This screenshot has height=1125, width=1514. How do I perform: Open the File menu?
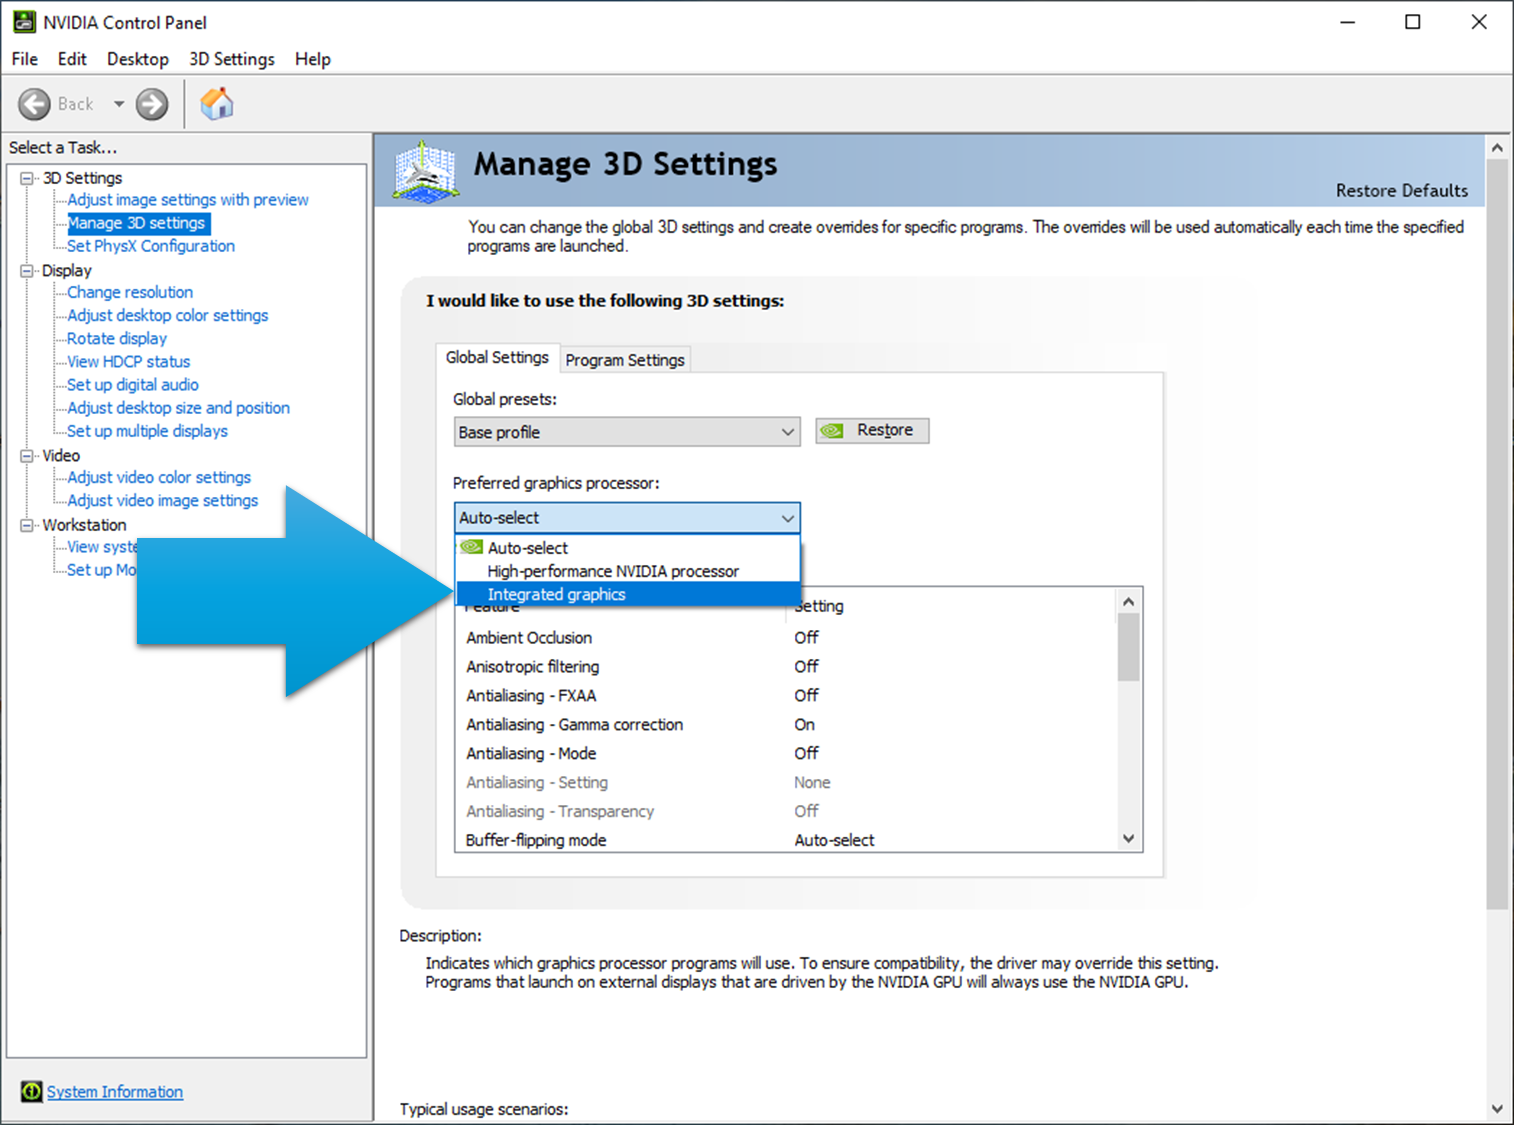click(25, 59)
